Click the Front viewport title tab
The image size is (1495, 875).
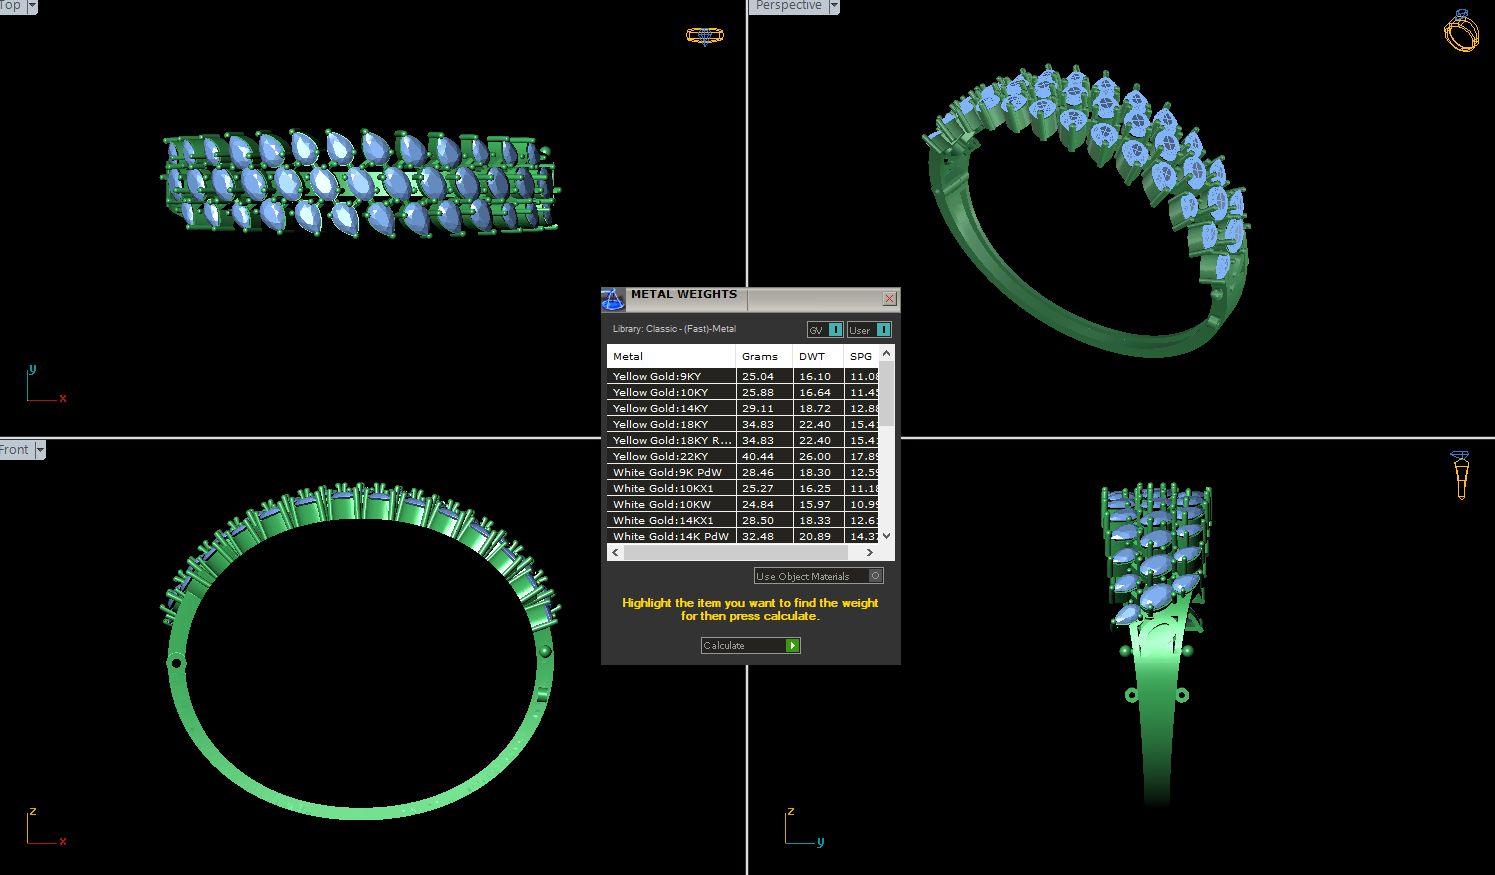tap(15, 450)
